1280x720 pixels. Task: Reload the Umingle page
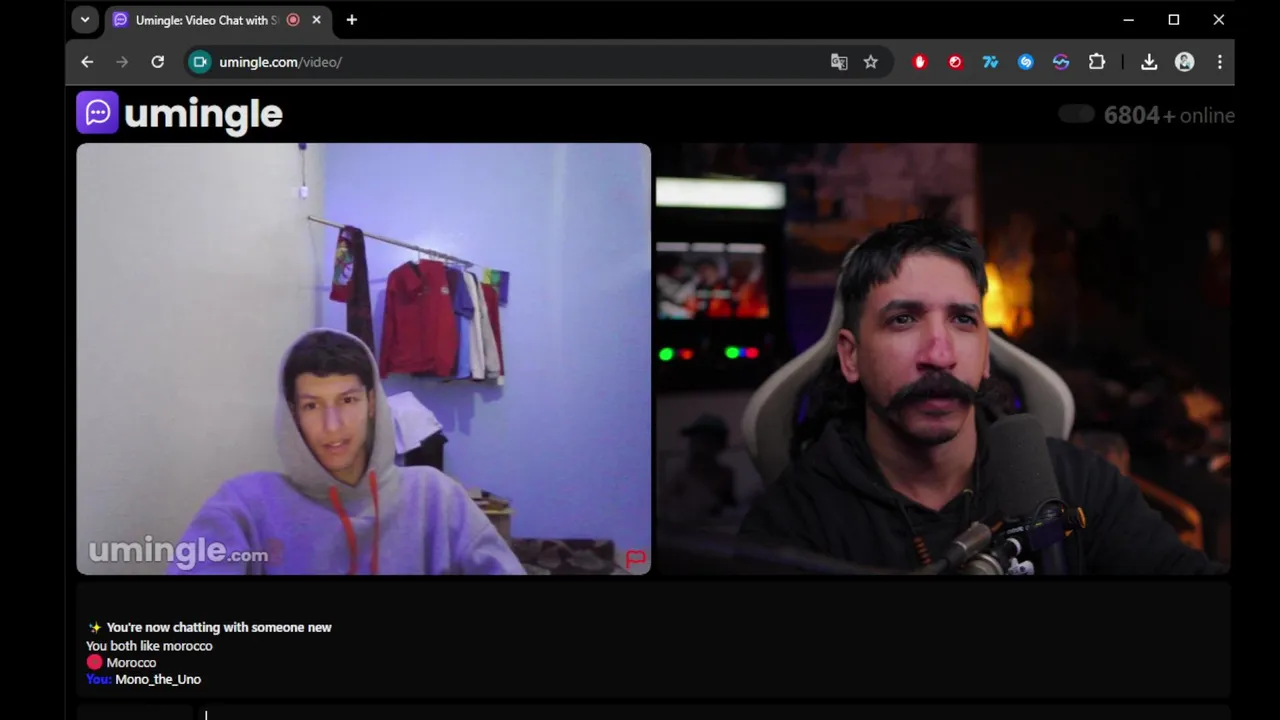pyautogui.click(x=157, y=62)
